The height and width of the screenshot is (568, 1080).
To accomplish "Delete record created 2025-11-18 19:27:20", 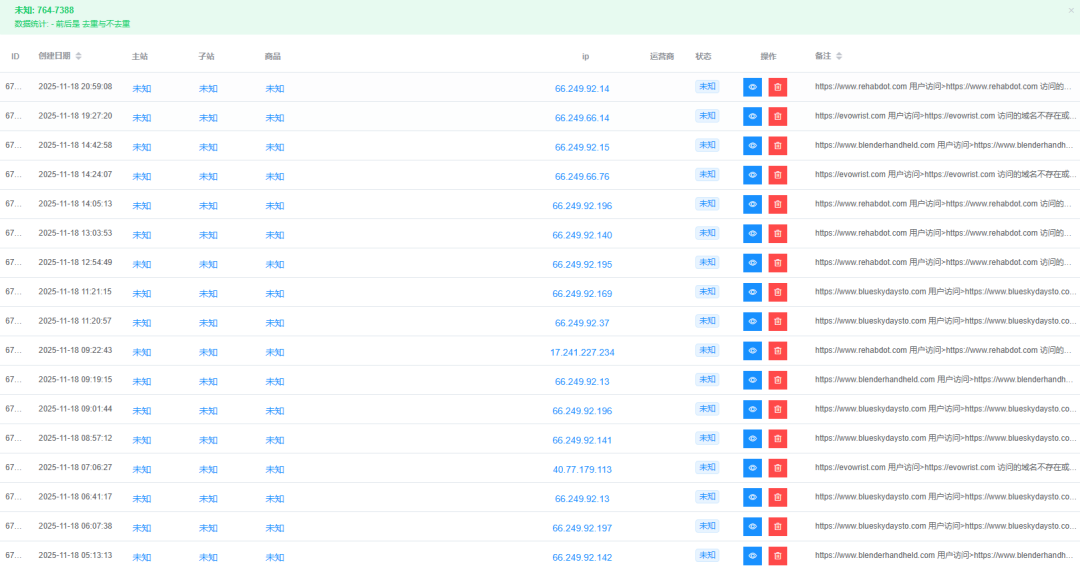I will coord(778,116).
